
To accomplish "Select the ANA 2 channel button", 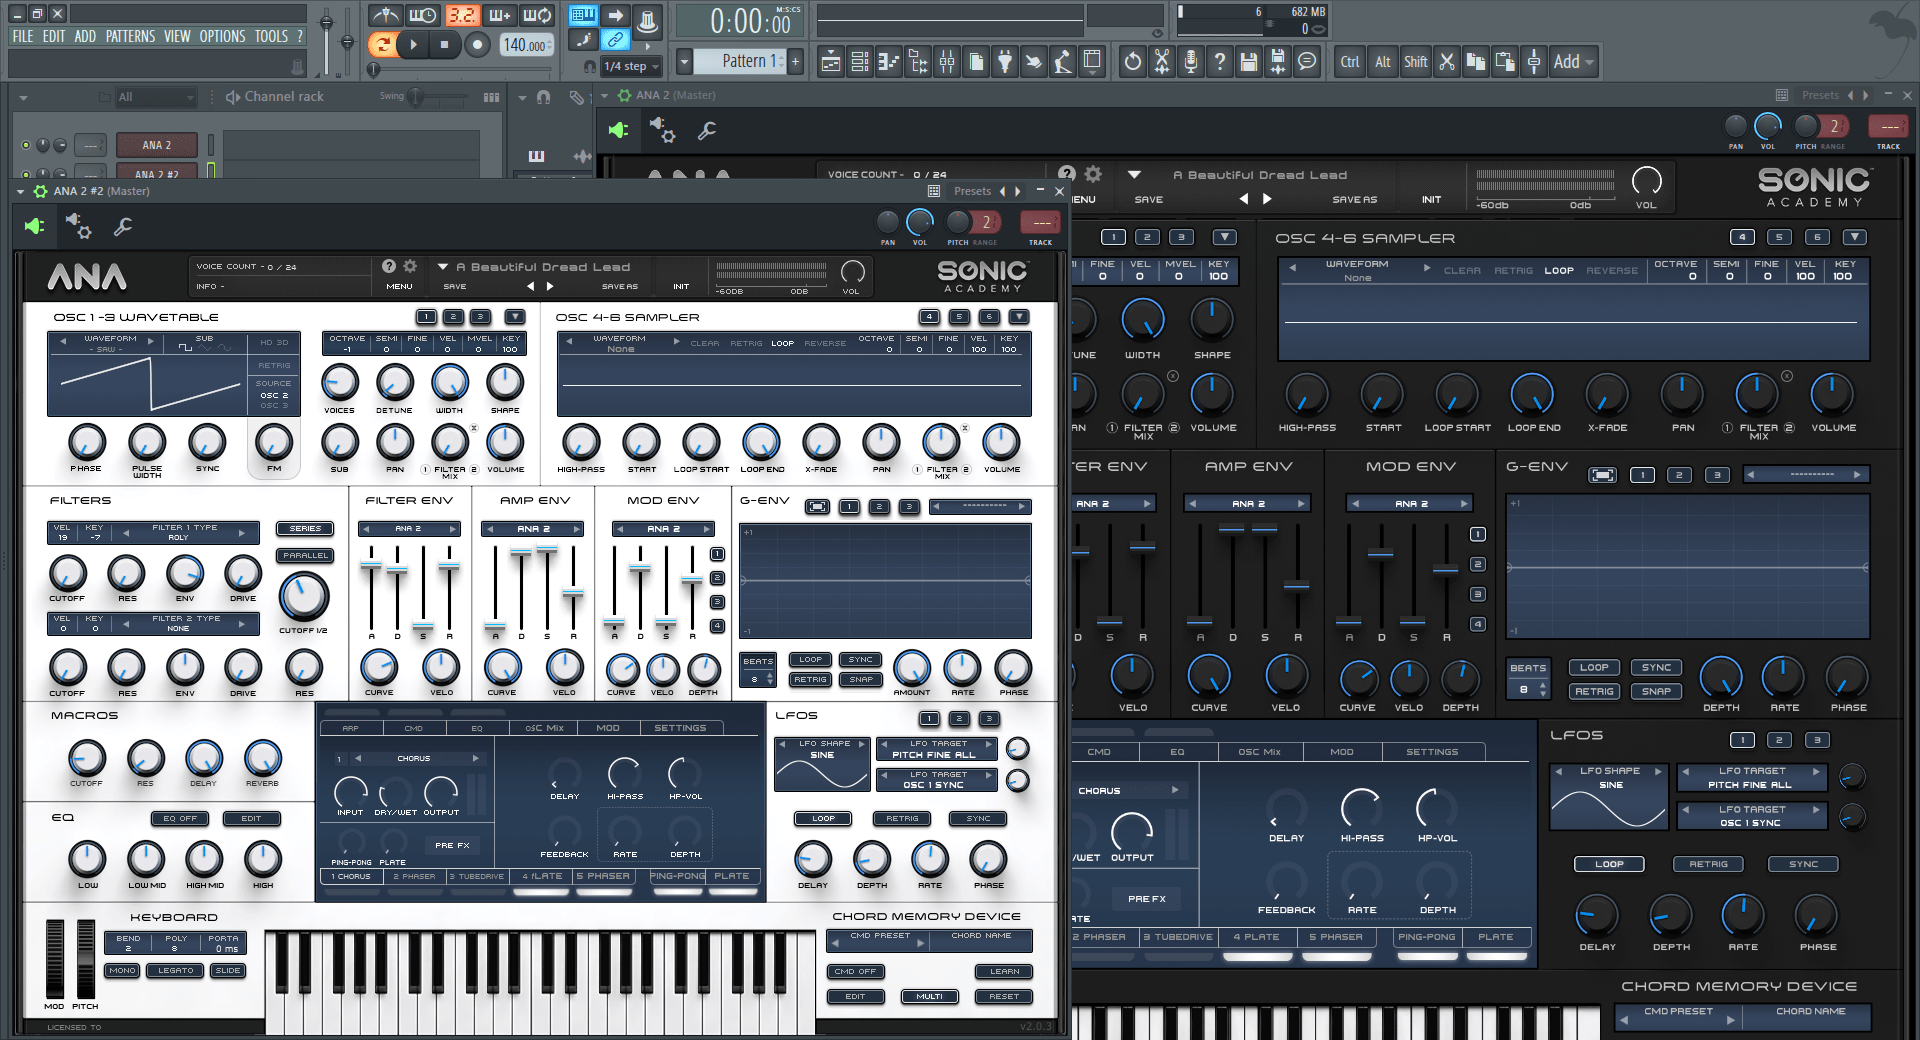I will pos(157,145).
